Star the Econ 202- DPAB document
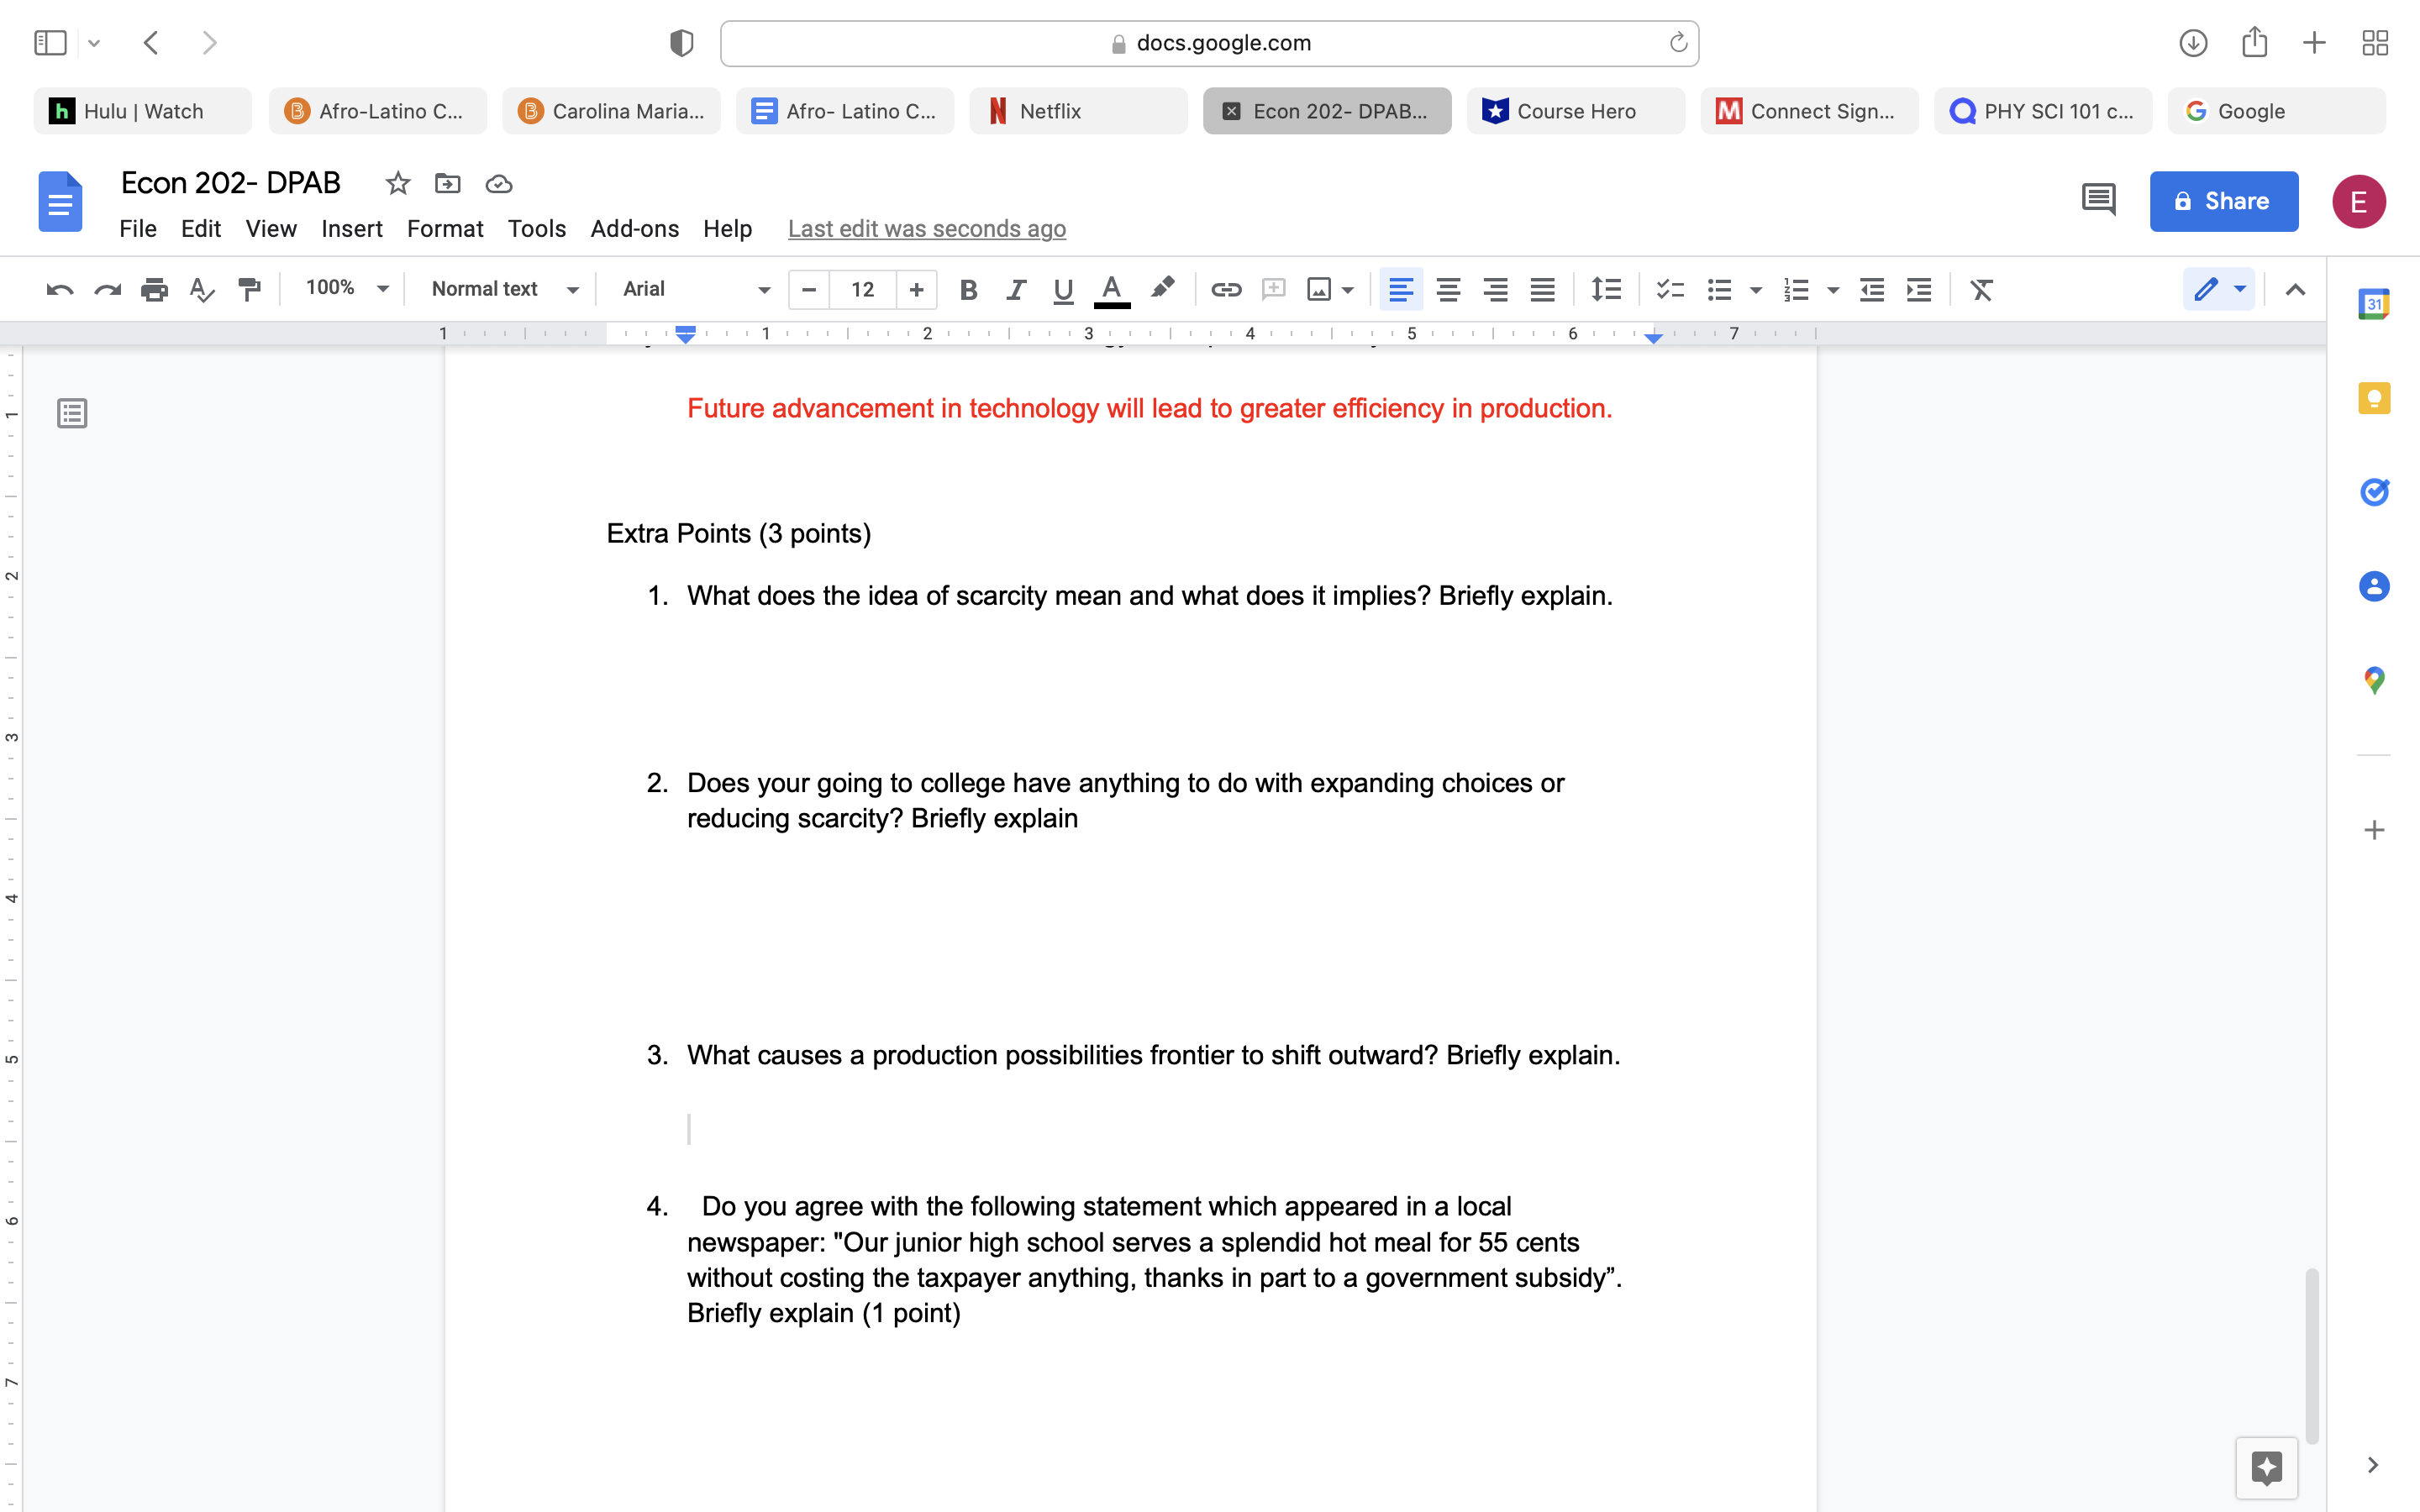The height and width of the screenshot is (1512, 2420). [x=398, y=183]
